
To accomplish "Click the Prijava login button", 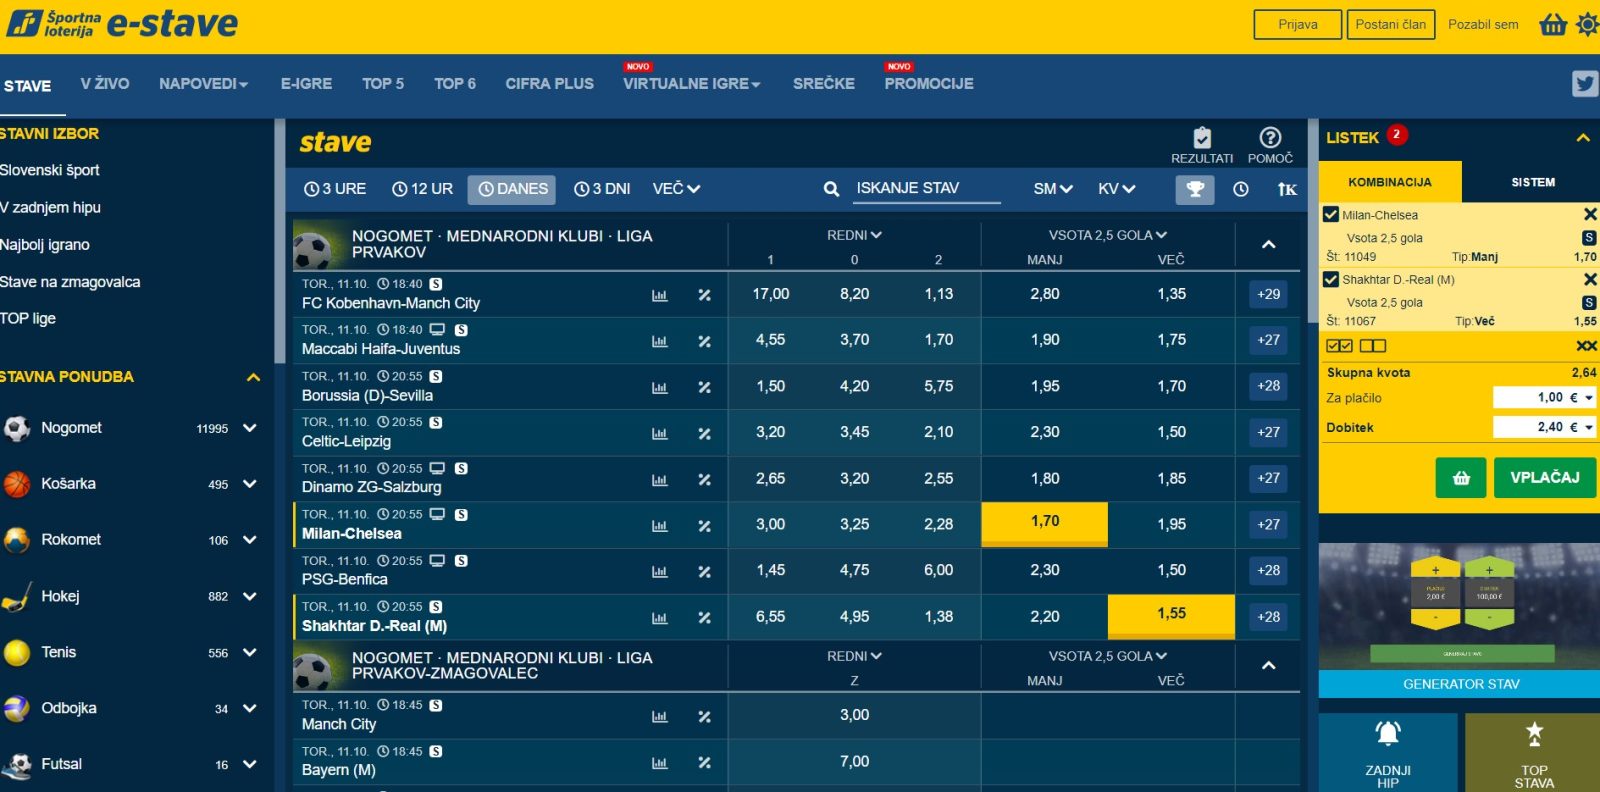I will coord(1298,24).
